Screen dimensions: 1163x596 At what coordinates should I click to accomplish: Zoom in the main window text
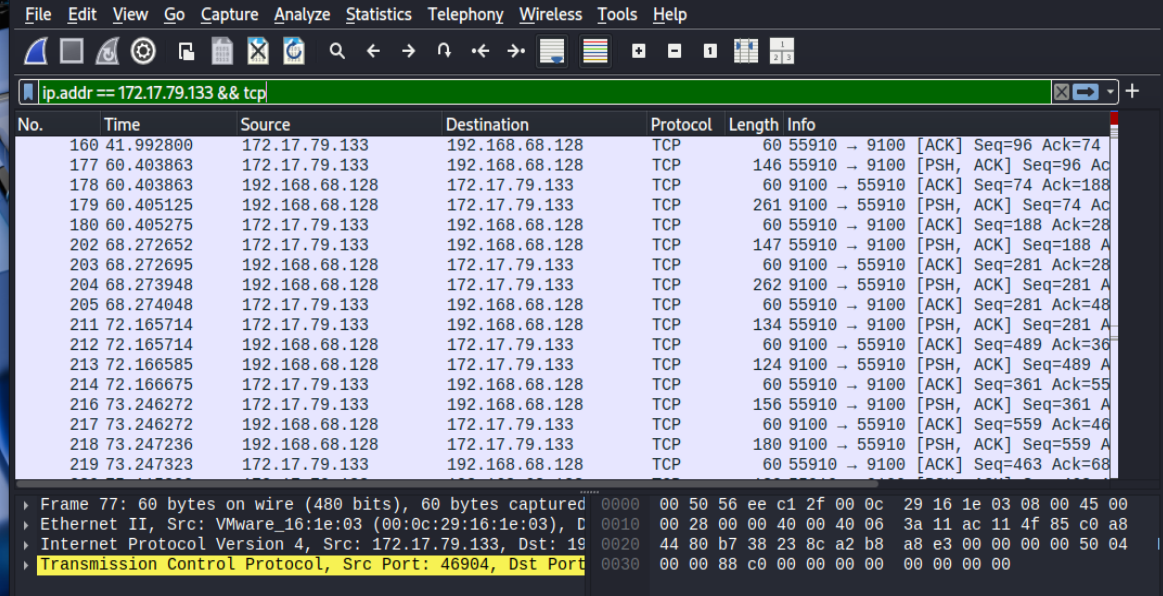[x=639, y=51]
